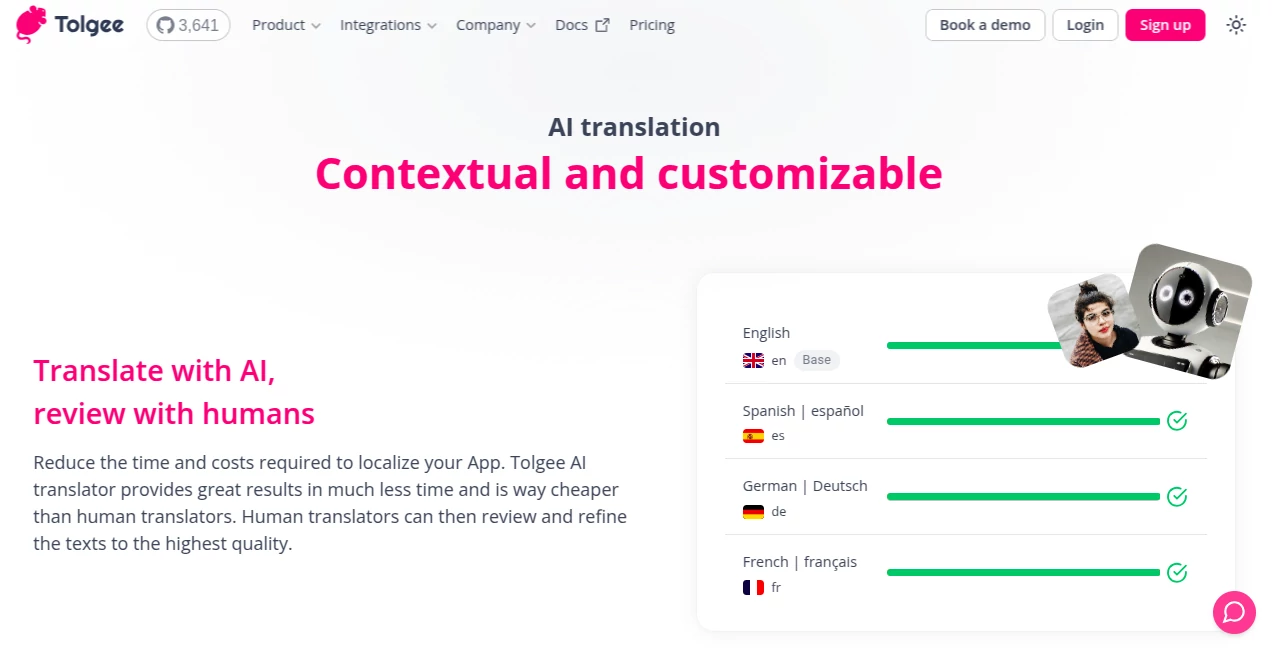
Task: Click the Sign up button
Action: click(x=1165, y=24)
